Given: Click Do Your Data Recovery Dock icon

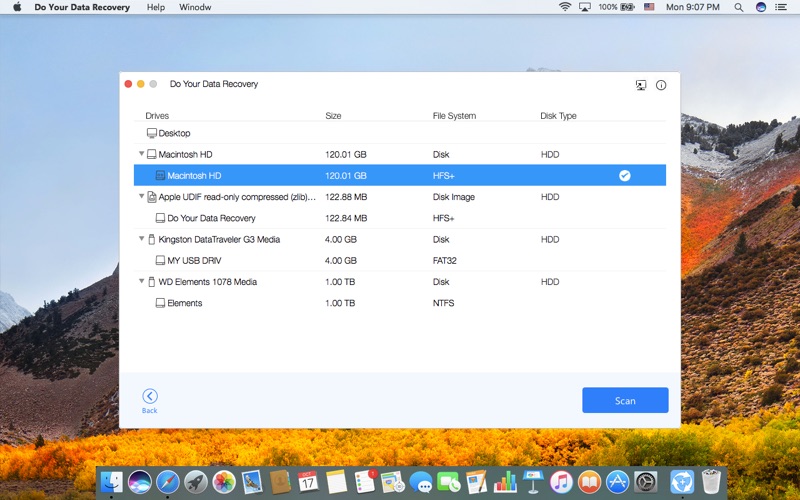Looking at the screenshot, I should click(x=682, y=482).
